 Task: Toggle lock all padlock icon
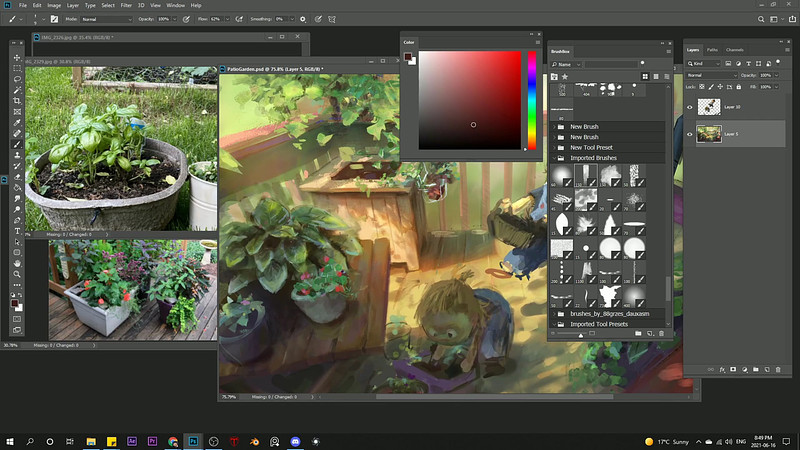pos(738,87)
